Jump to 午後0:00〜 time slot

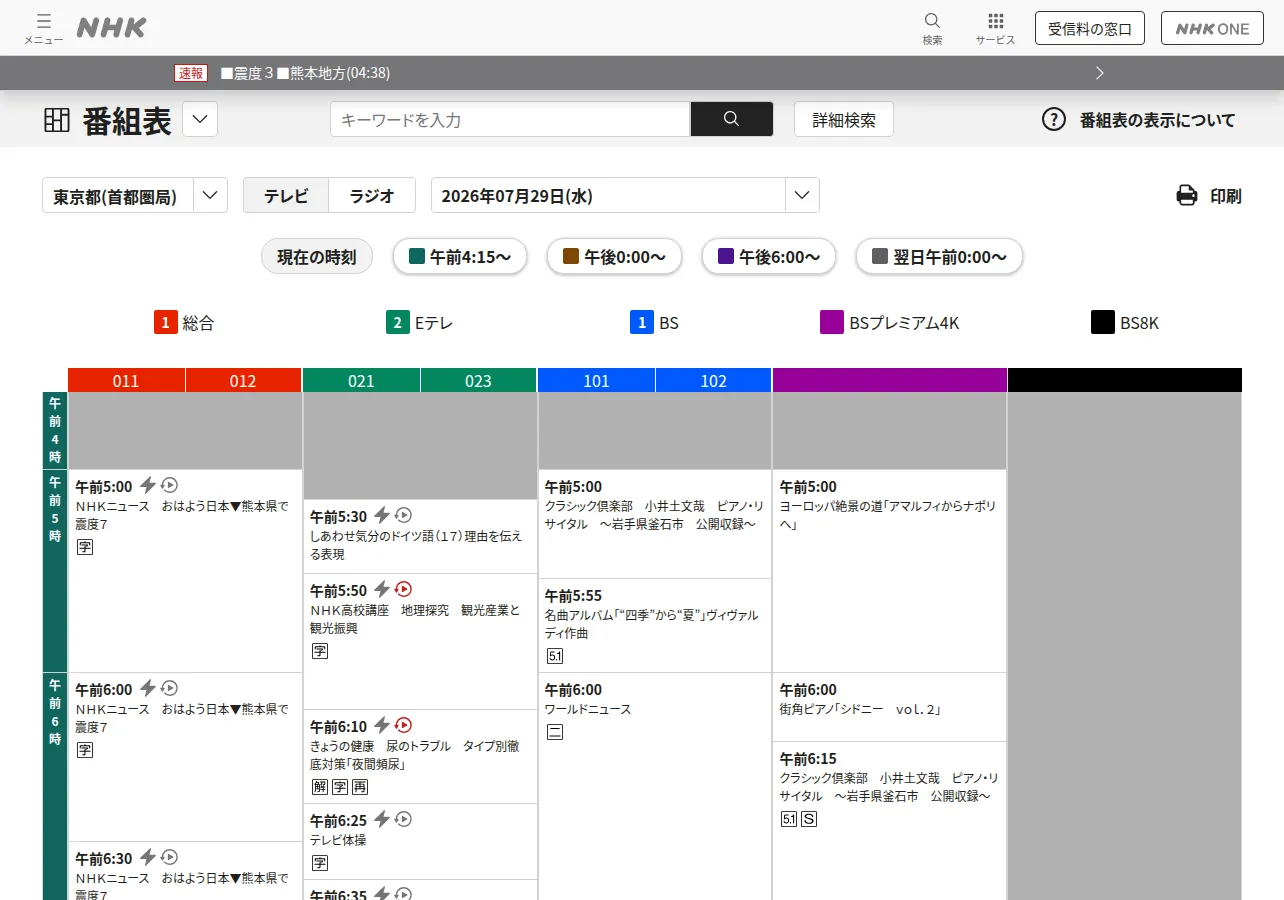tap(614, 256)
